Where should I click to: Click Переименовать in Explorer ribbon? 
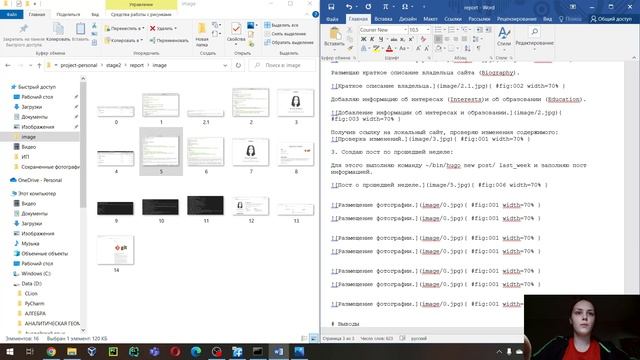169,40
